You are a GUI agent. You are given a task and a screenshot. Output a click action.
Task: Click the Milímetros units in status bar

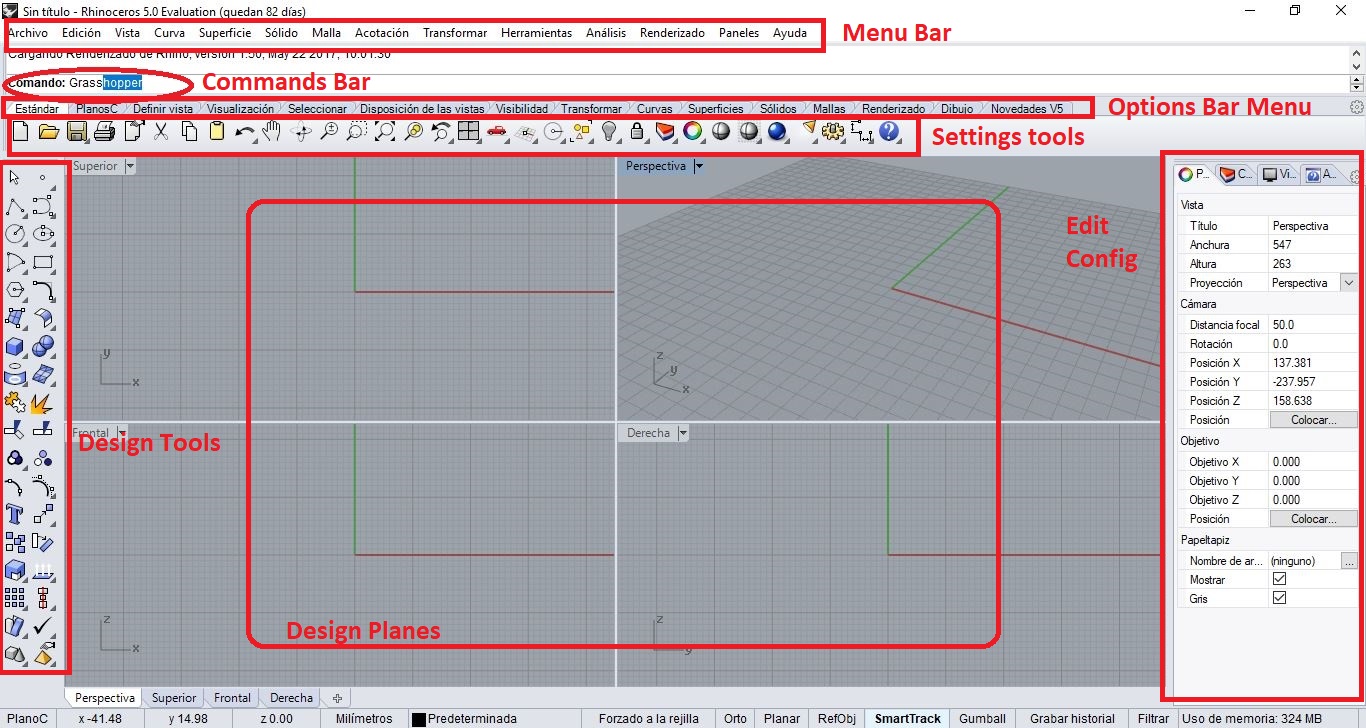click(x=365, y=718)
